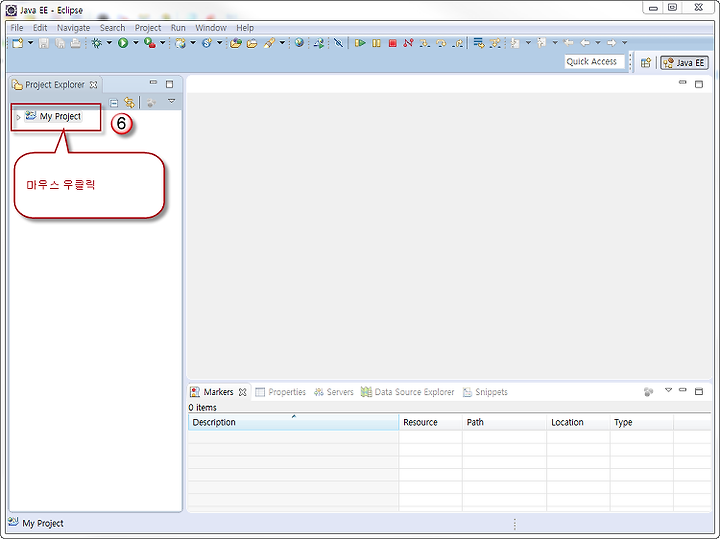The image size is (720, 539).
Task: Switch to the Data Source Explorer tab
Action: tap(408, 392)
